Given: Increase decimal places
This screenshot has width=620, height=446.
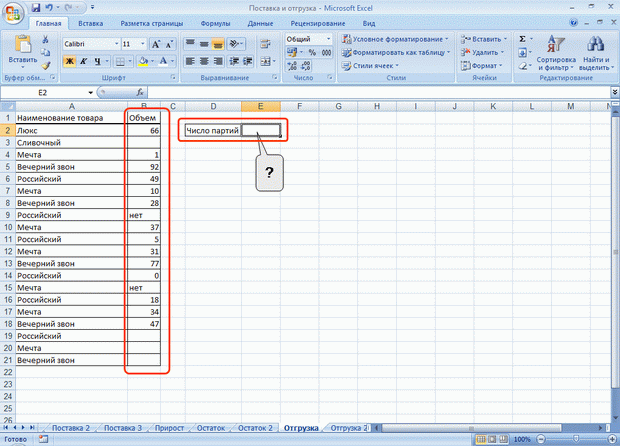Looking at the screenshot, I should [x=293, y=66].
